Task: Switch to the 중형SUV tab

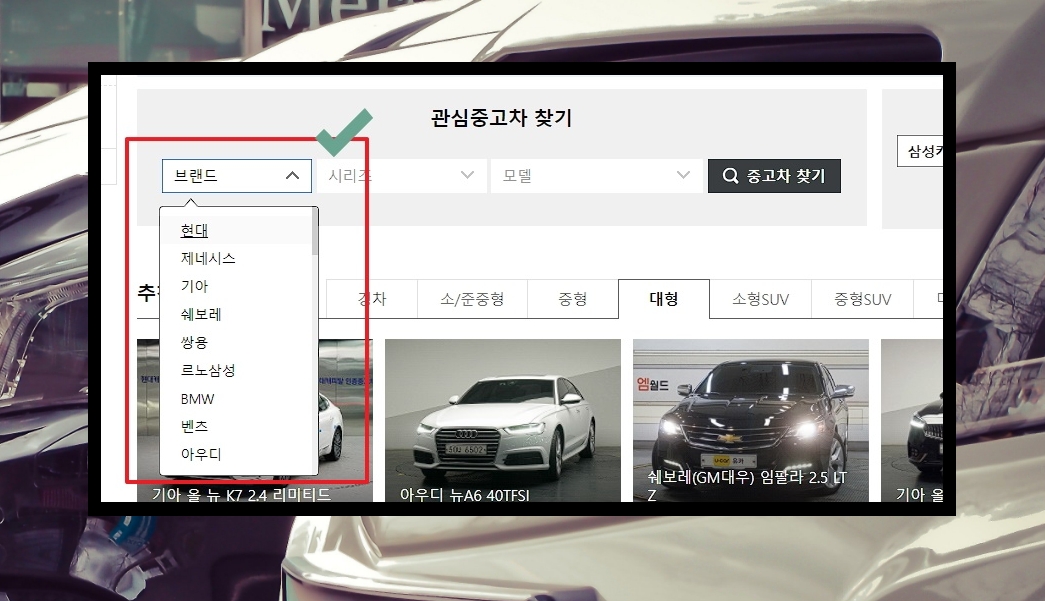Action: 862,299
